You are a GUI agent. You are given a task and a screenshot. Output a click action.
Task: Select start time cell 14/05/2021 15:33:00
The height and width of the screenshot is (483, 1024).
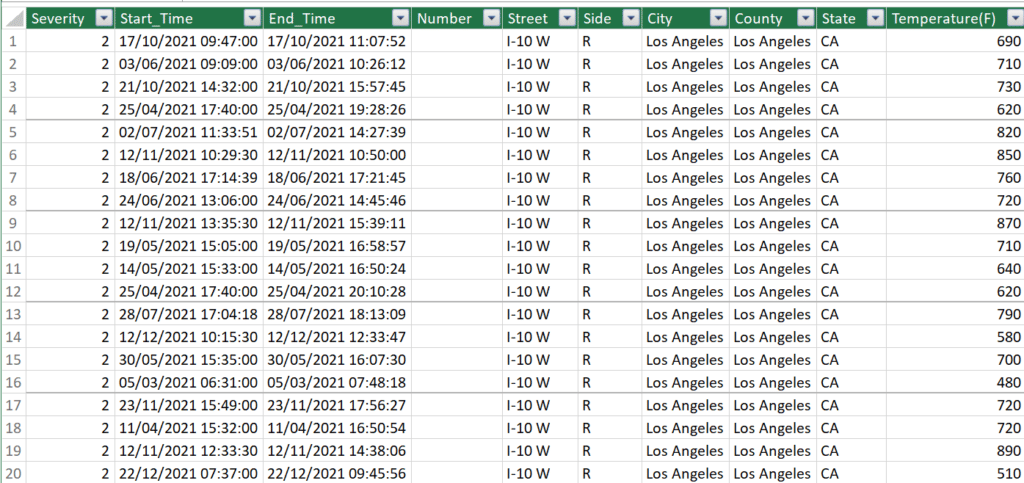pos(189,268)
